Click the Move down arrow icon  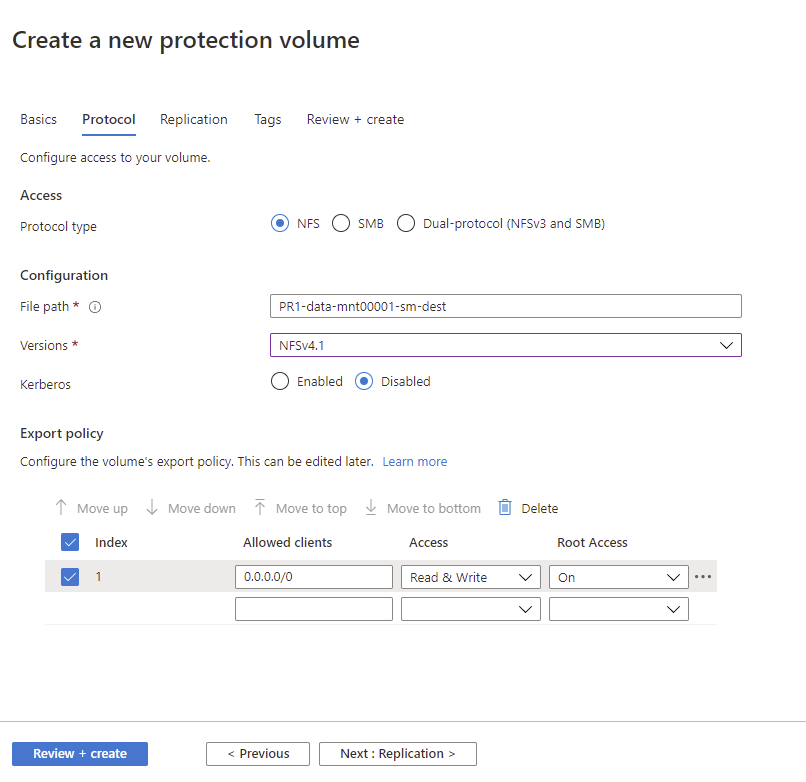[152, 508]
